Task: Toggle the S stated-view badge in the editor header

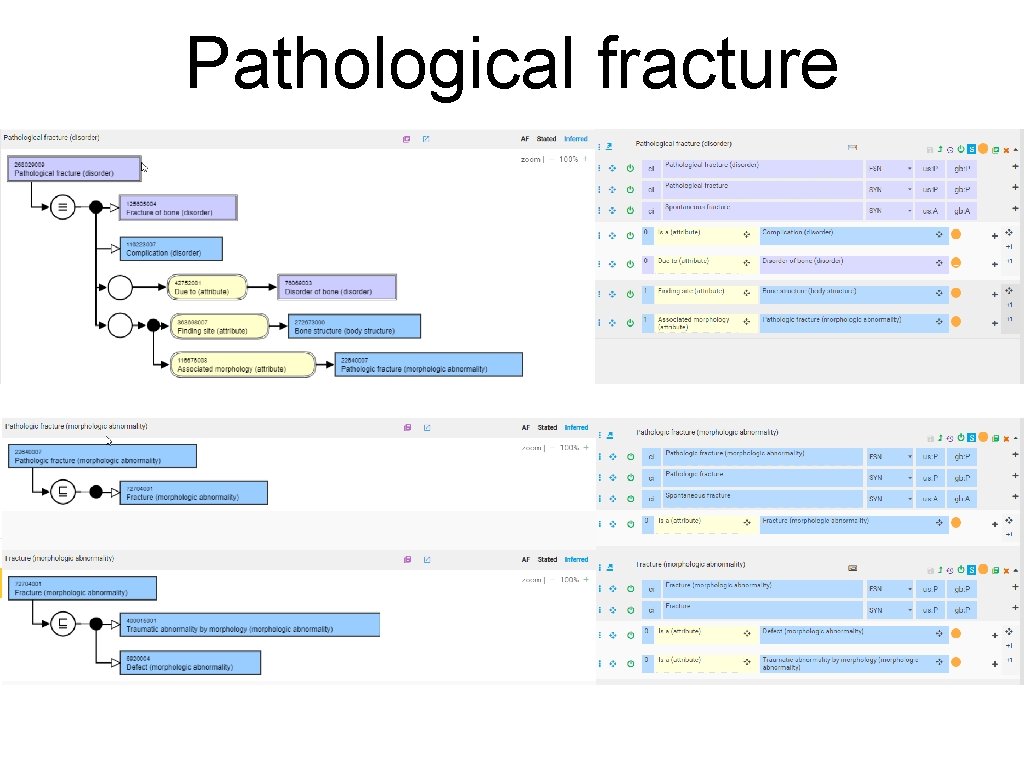Action: coord(971,148)
